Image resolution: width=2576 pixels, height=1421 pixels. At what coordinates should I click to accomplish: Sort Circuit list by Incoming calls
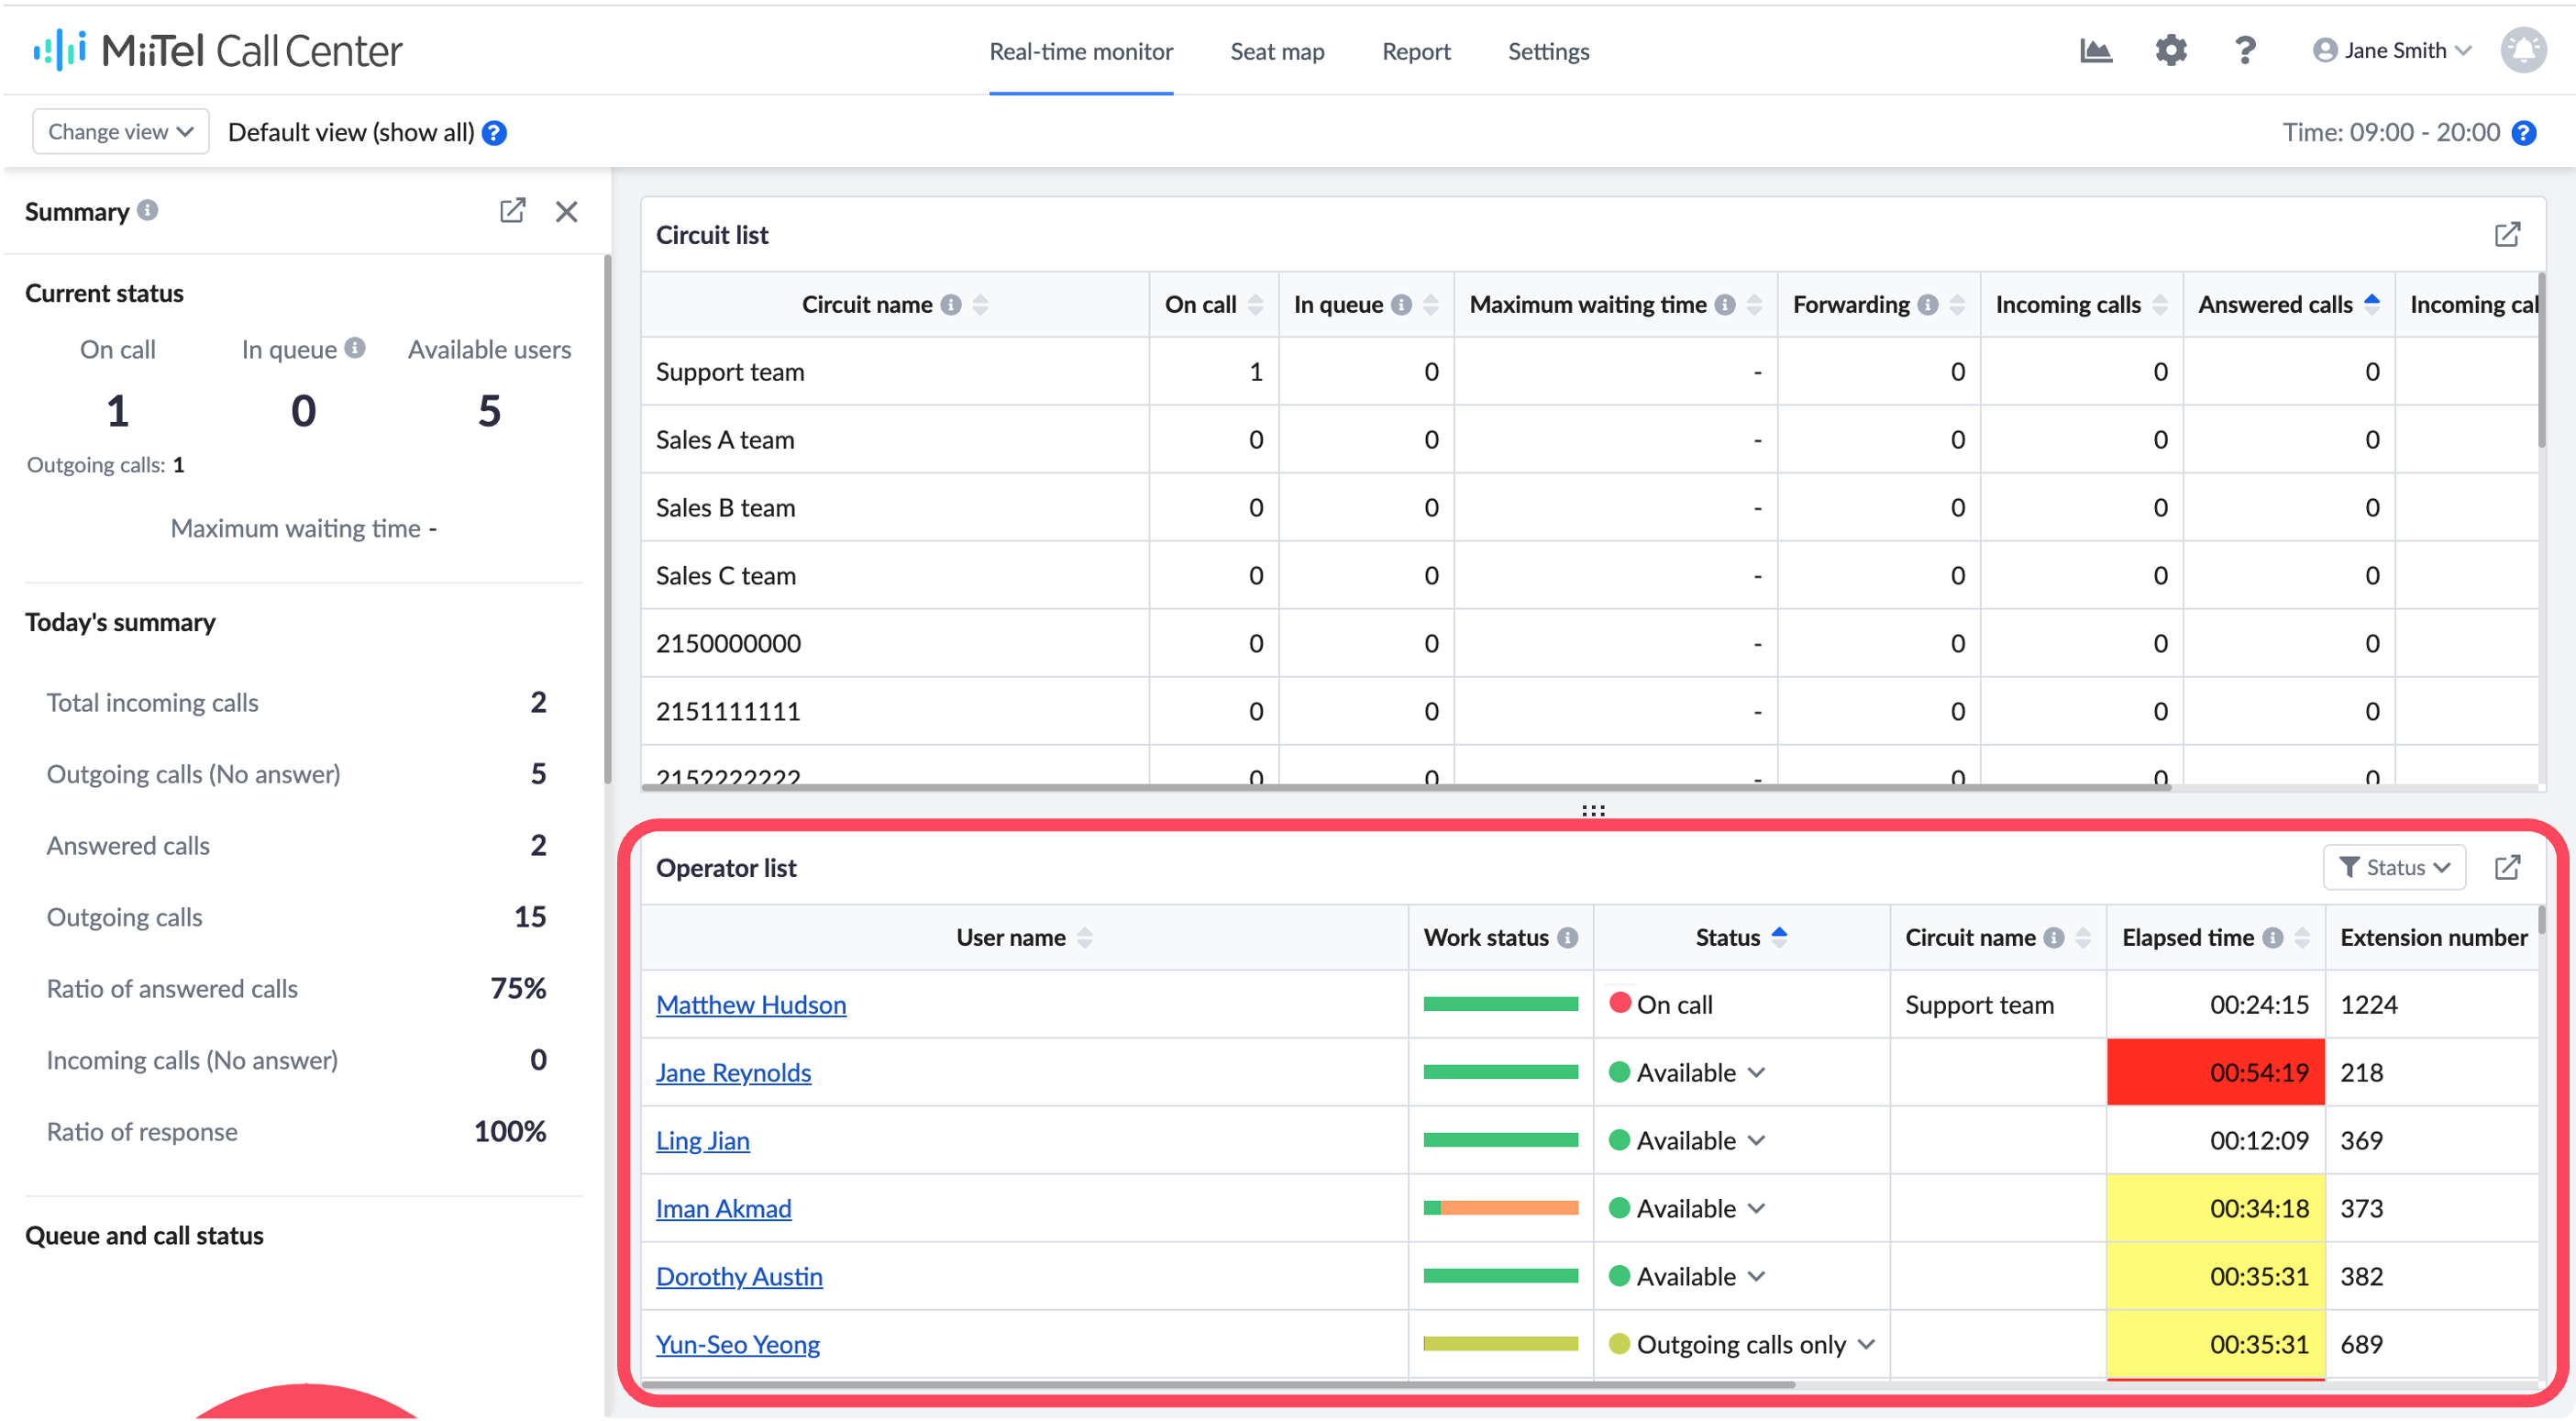pos(2160,304)
